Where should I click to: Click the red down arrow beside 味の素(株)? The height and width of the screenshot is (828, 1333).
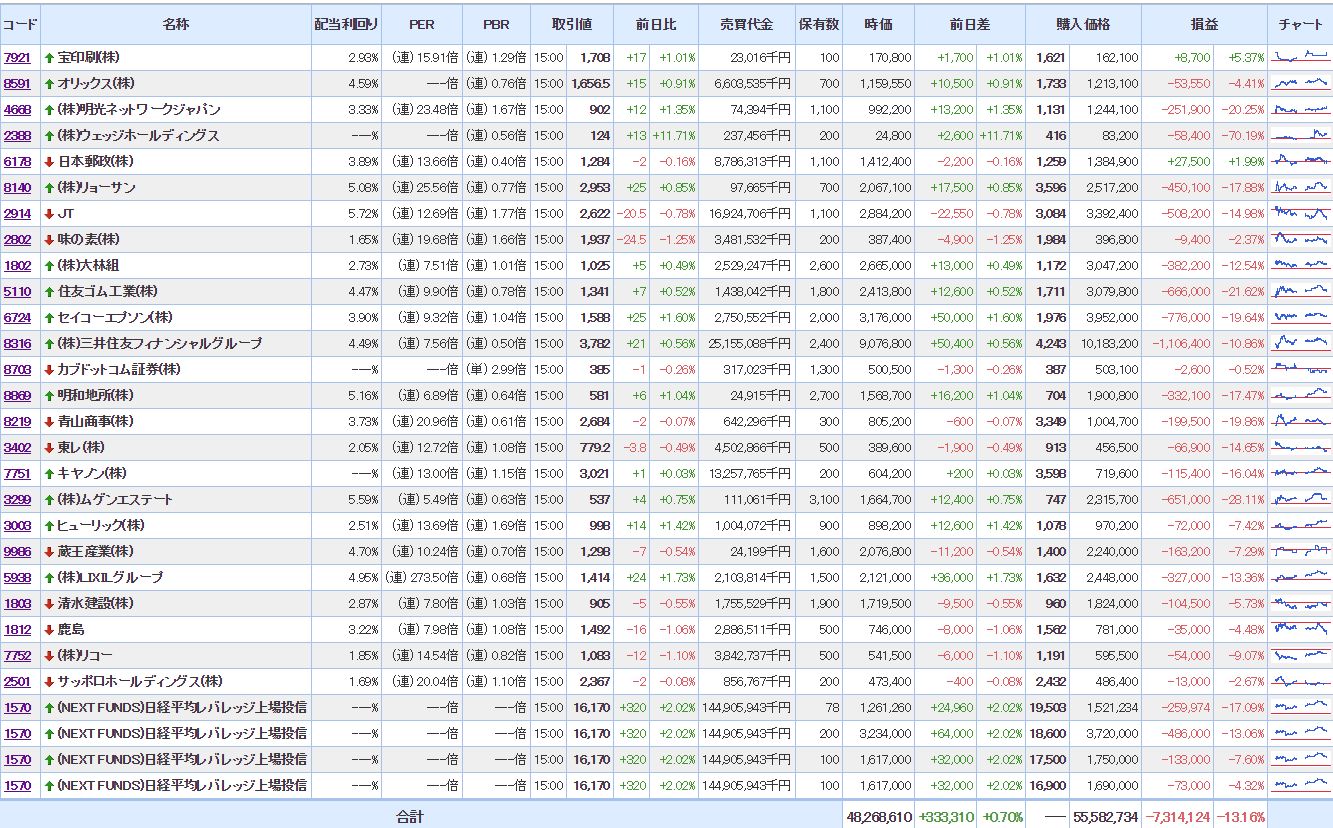[x=49, y=240]
